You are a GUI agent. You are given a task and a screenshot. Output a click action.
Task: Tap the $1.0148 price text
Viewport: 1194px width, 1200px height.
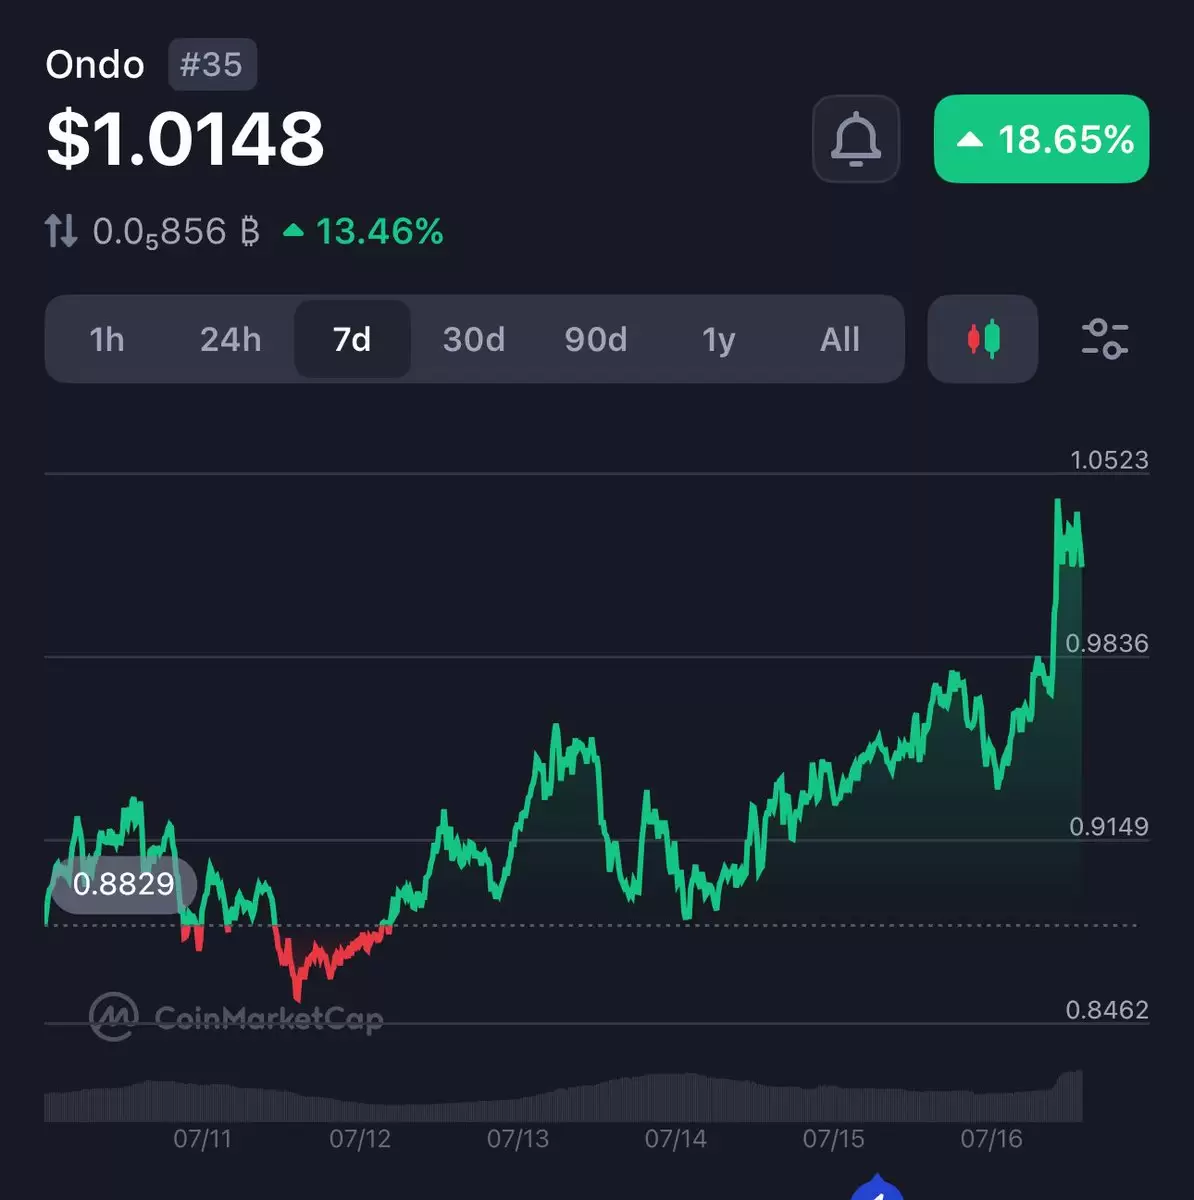click(185, 138)
